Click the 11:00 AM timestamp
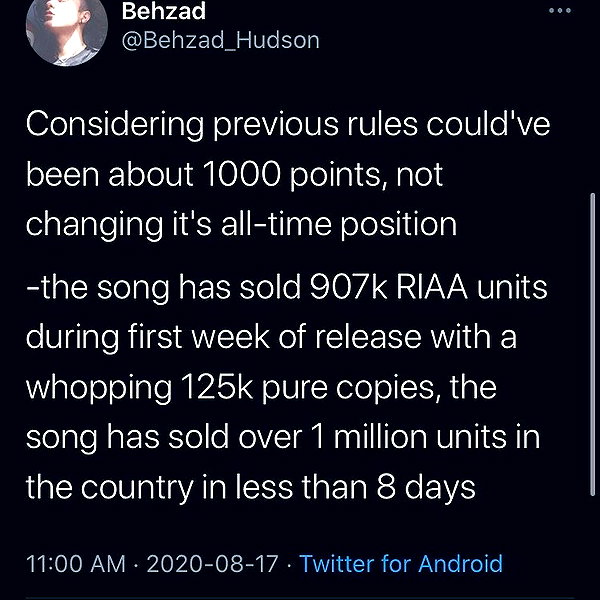The height and width of the screenshot is (600, 600). 76,564
